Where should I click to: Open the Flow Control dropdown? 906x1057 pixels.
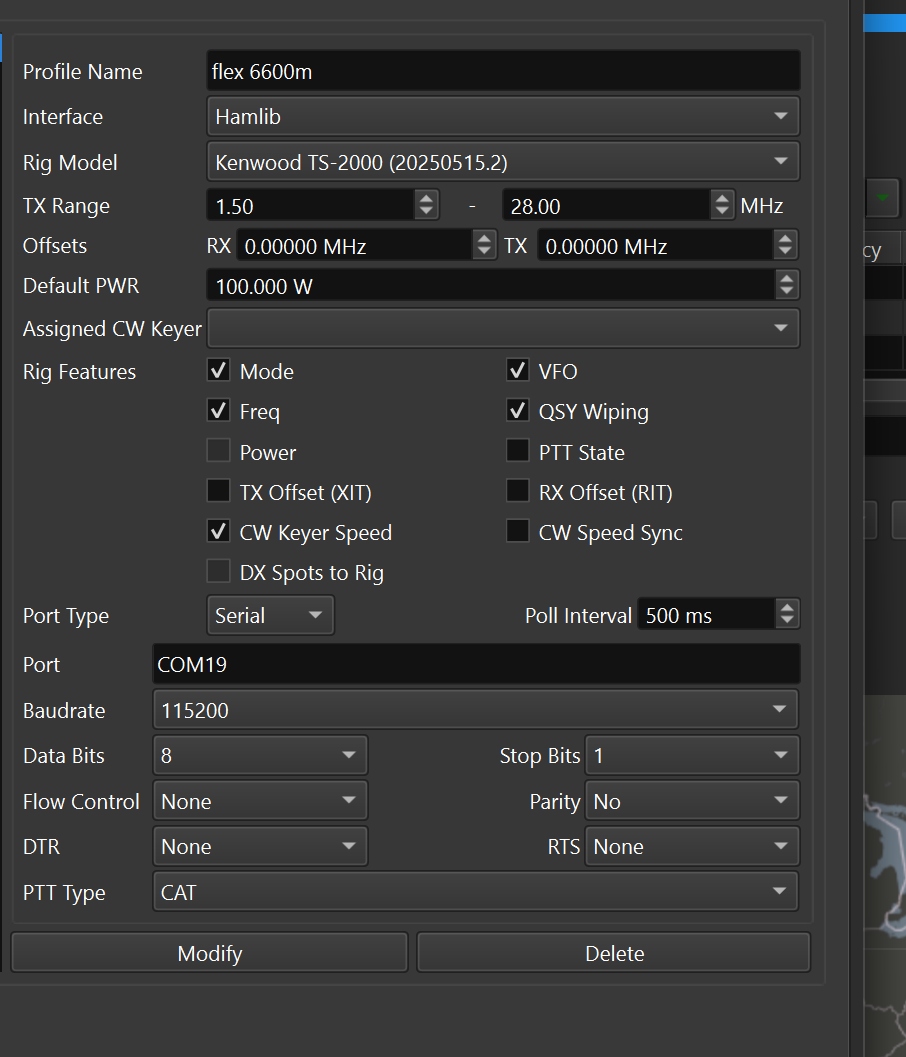point(260,801)
